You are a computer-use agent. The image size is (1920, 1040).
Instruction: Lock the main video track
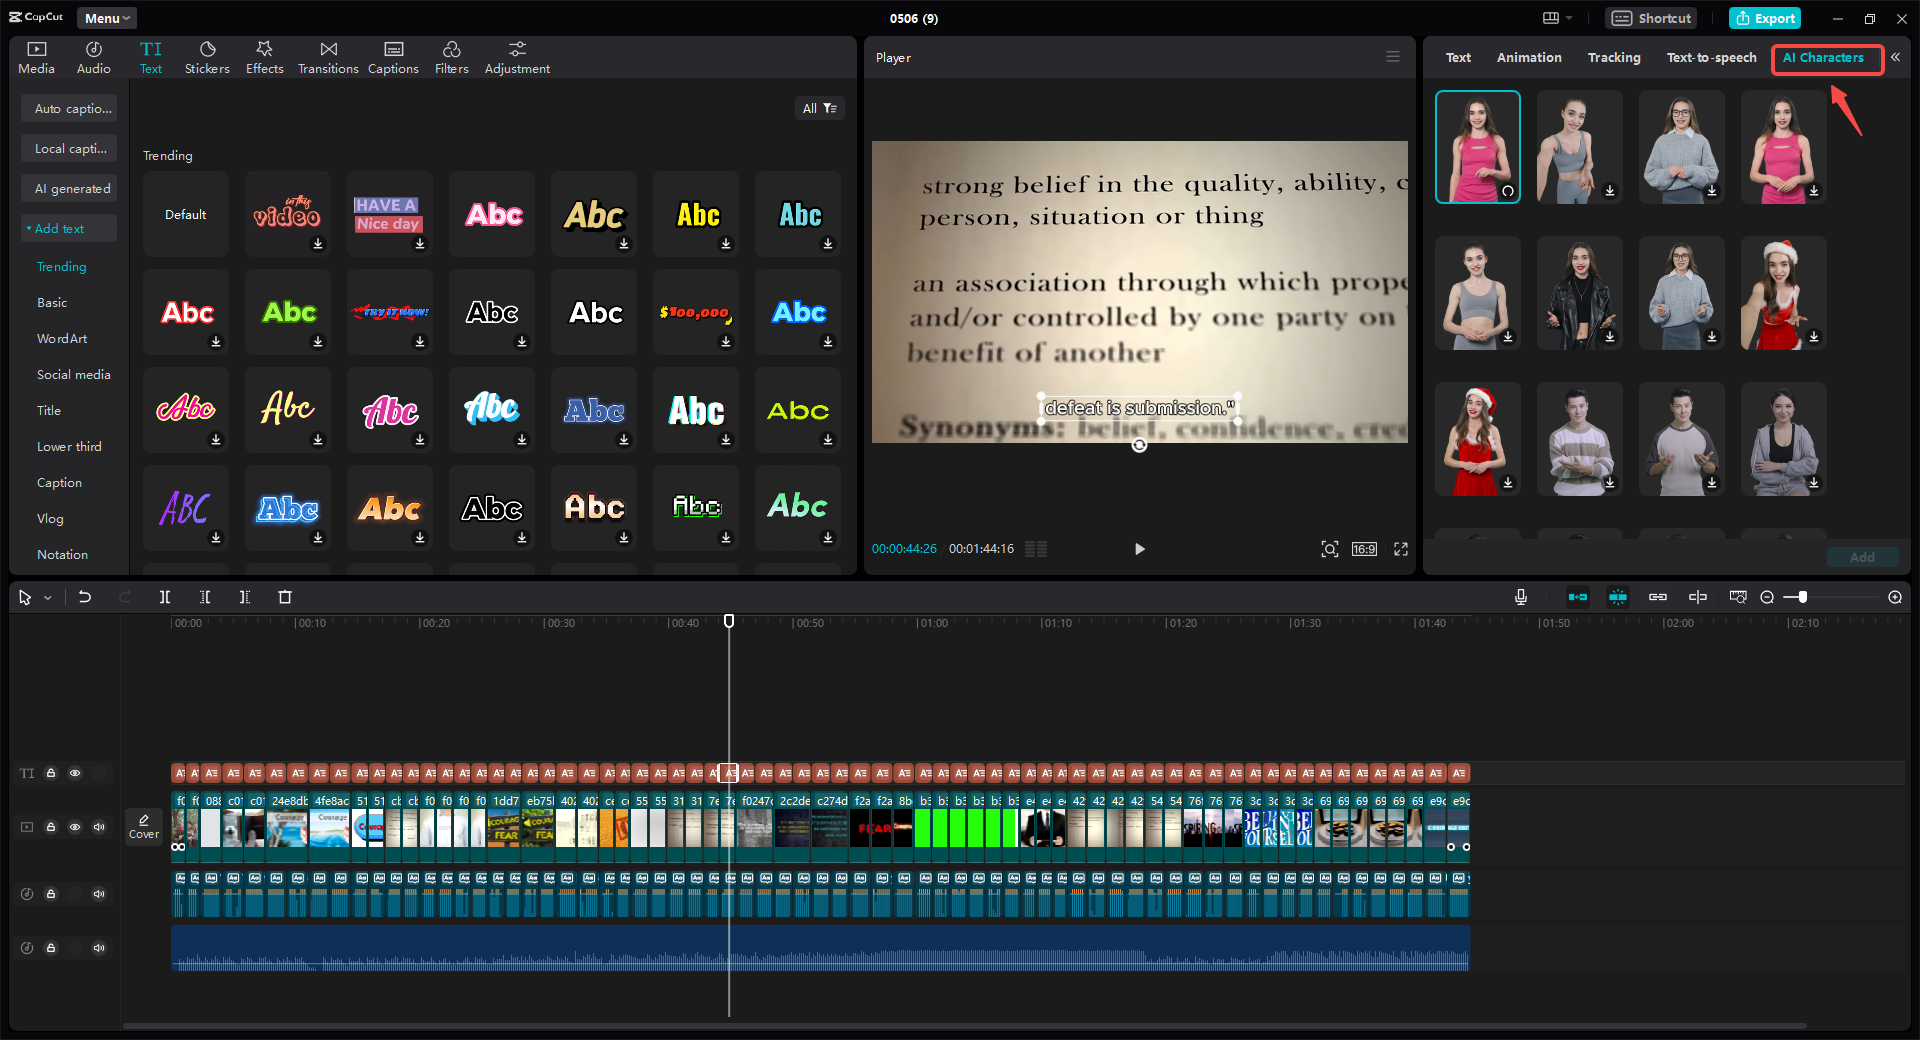(x=51, y=827)
